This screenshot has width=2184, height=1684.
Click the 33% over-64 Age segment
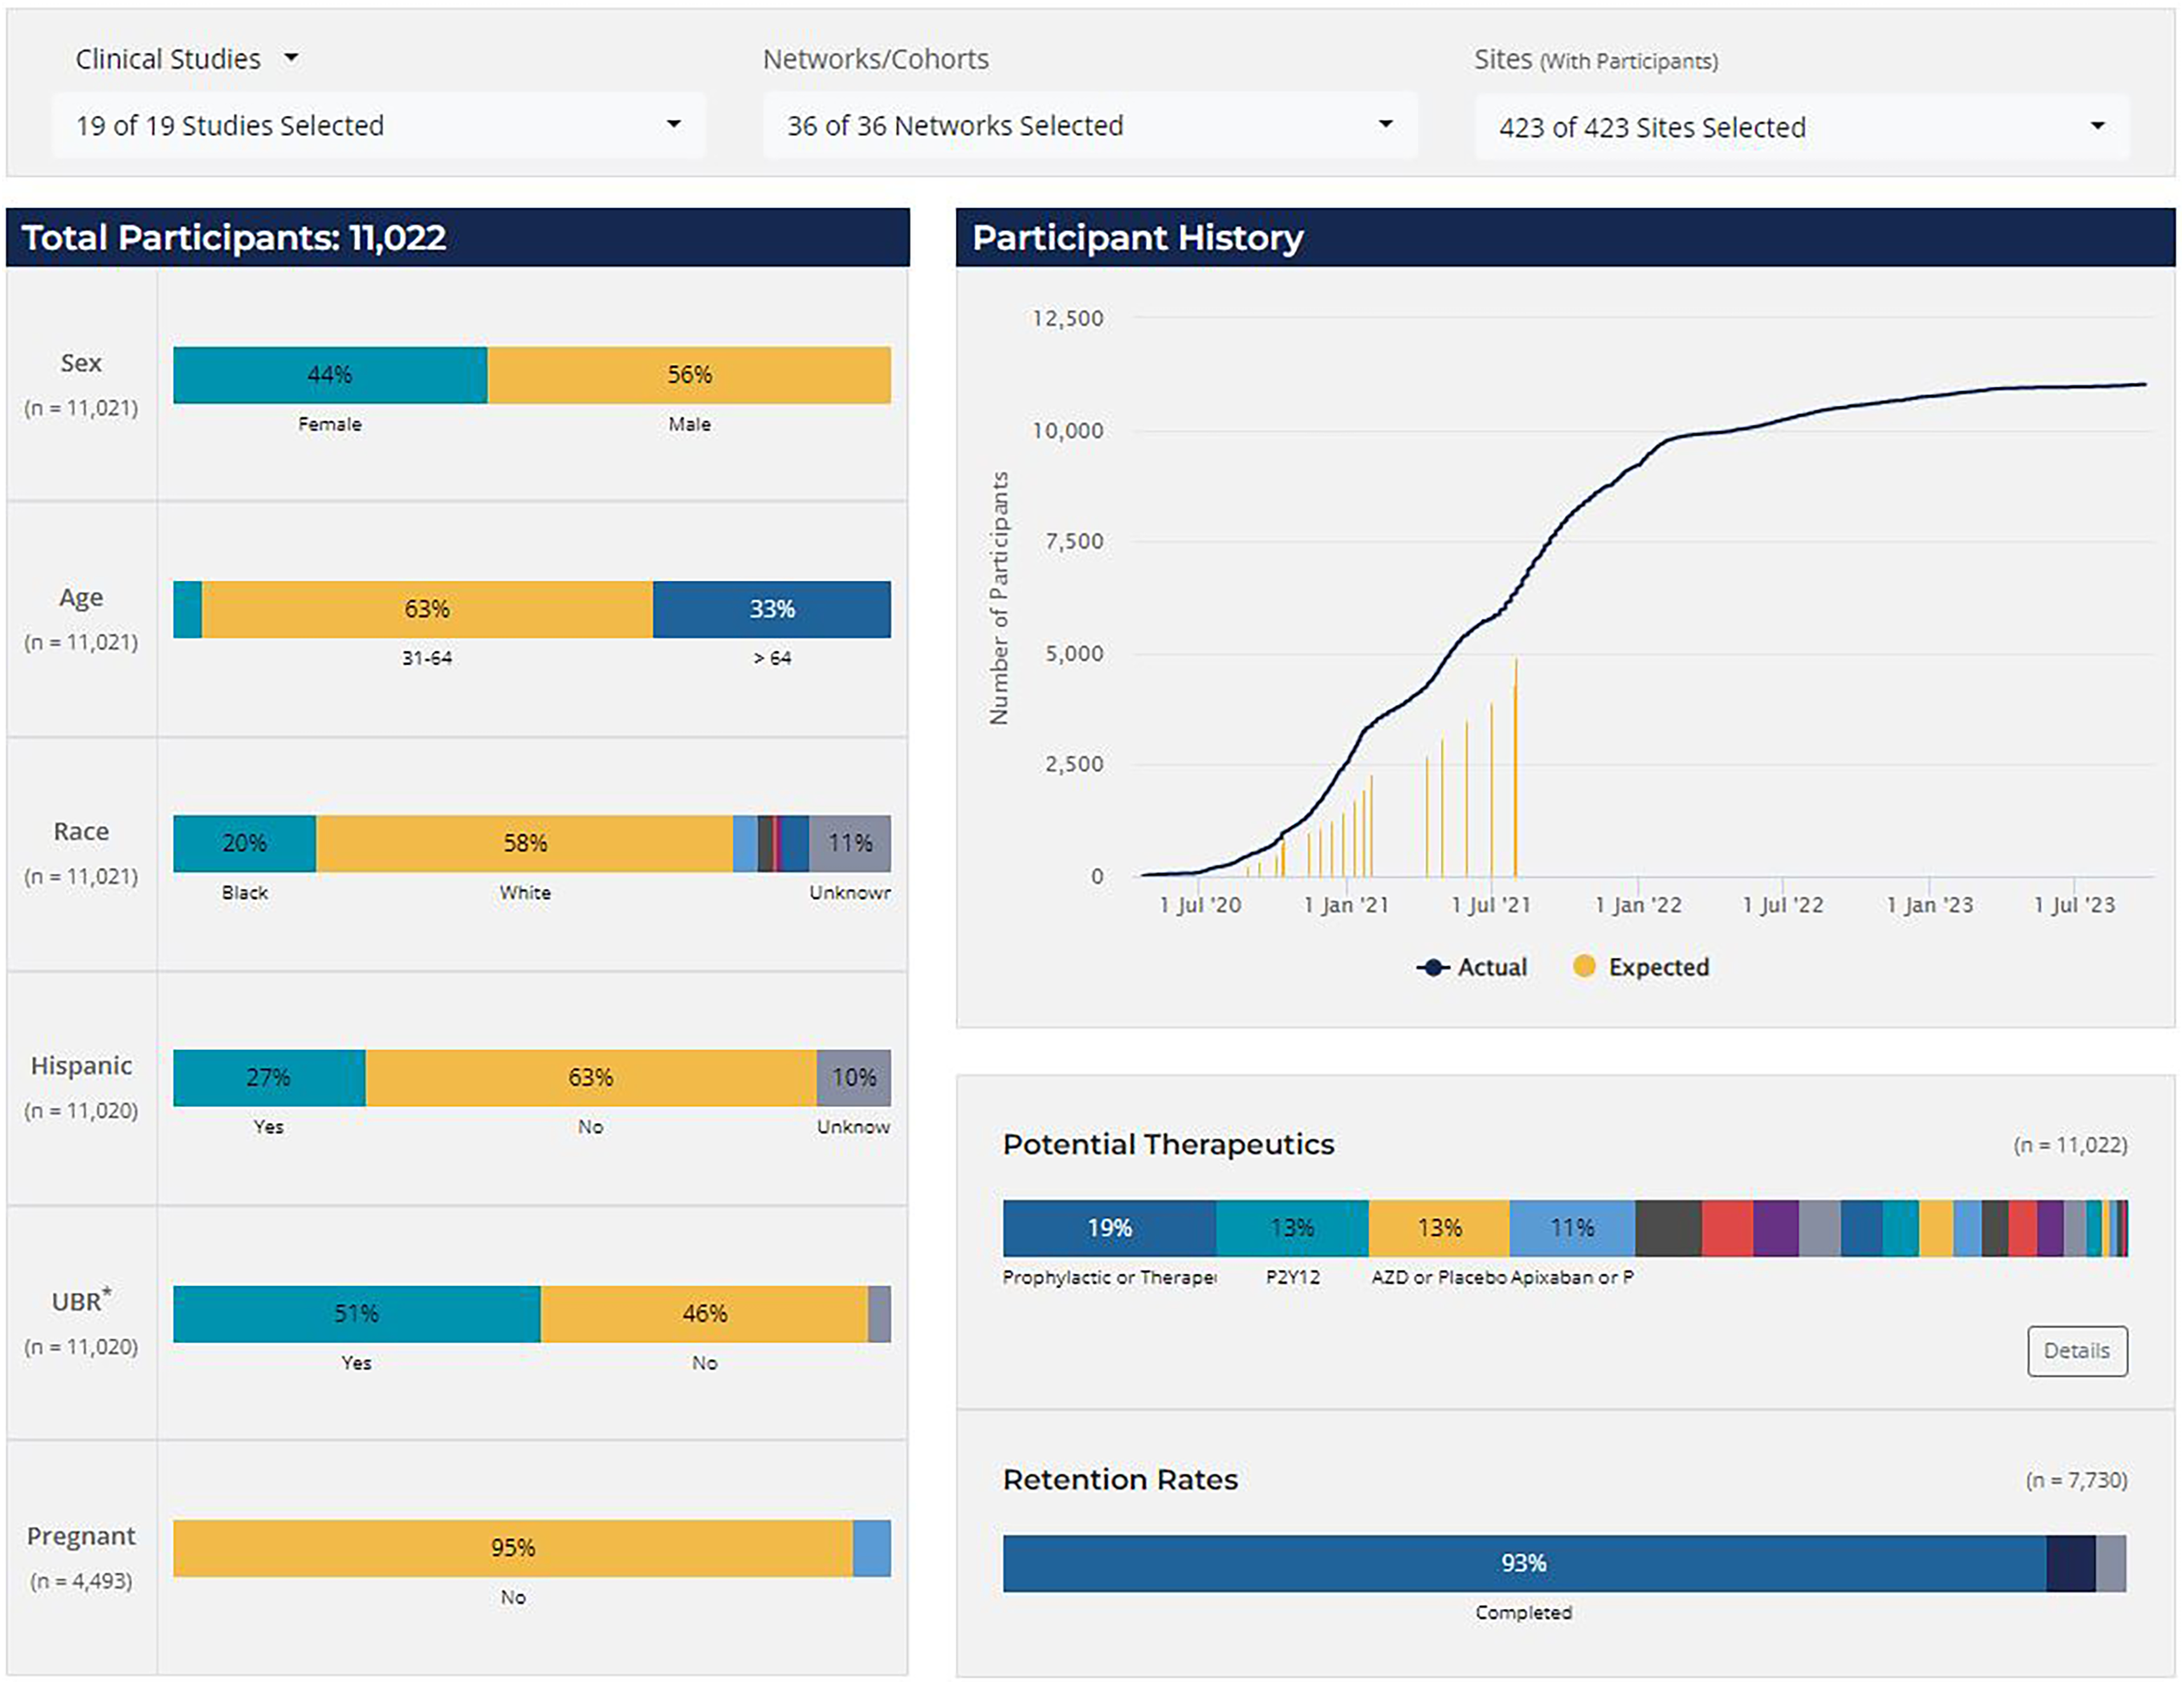pos(771,609)
